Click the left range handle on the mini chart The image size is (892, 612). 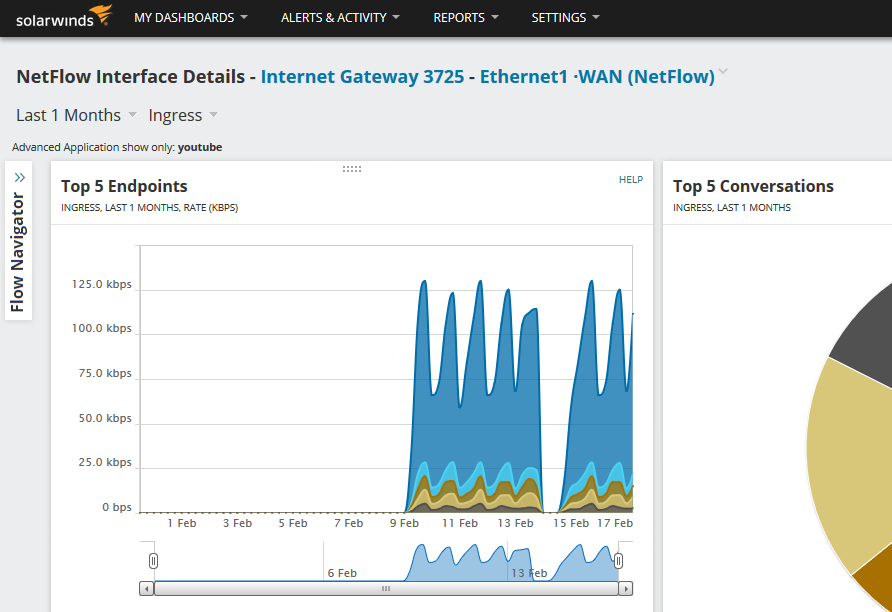[153, 560]
